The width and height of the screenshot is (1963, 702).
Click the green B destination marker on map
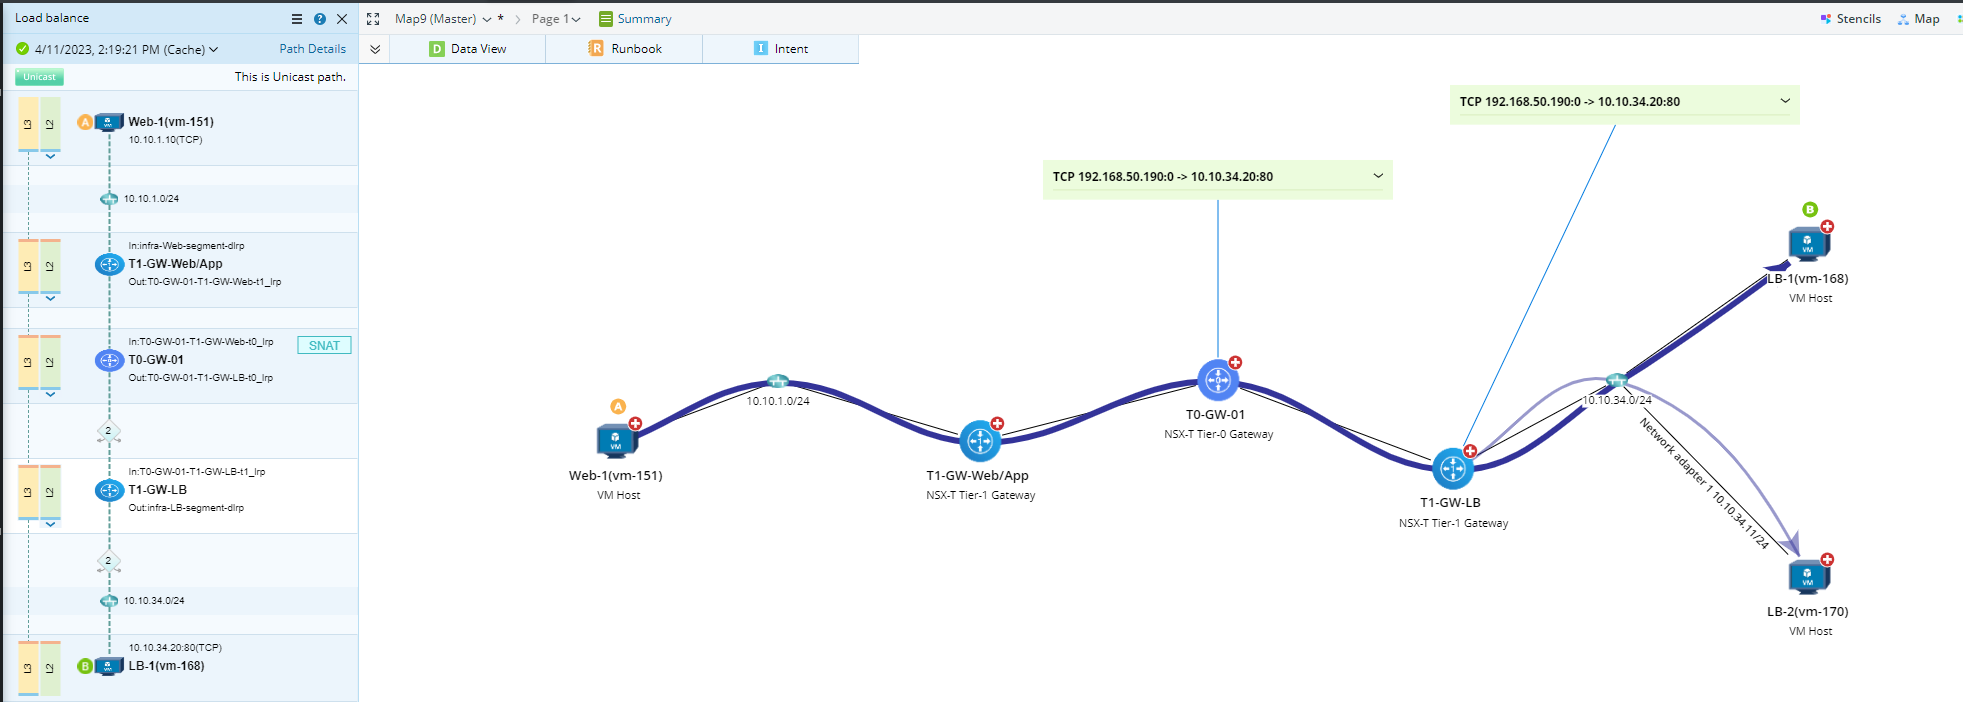coord(1809,210)
